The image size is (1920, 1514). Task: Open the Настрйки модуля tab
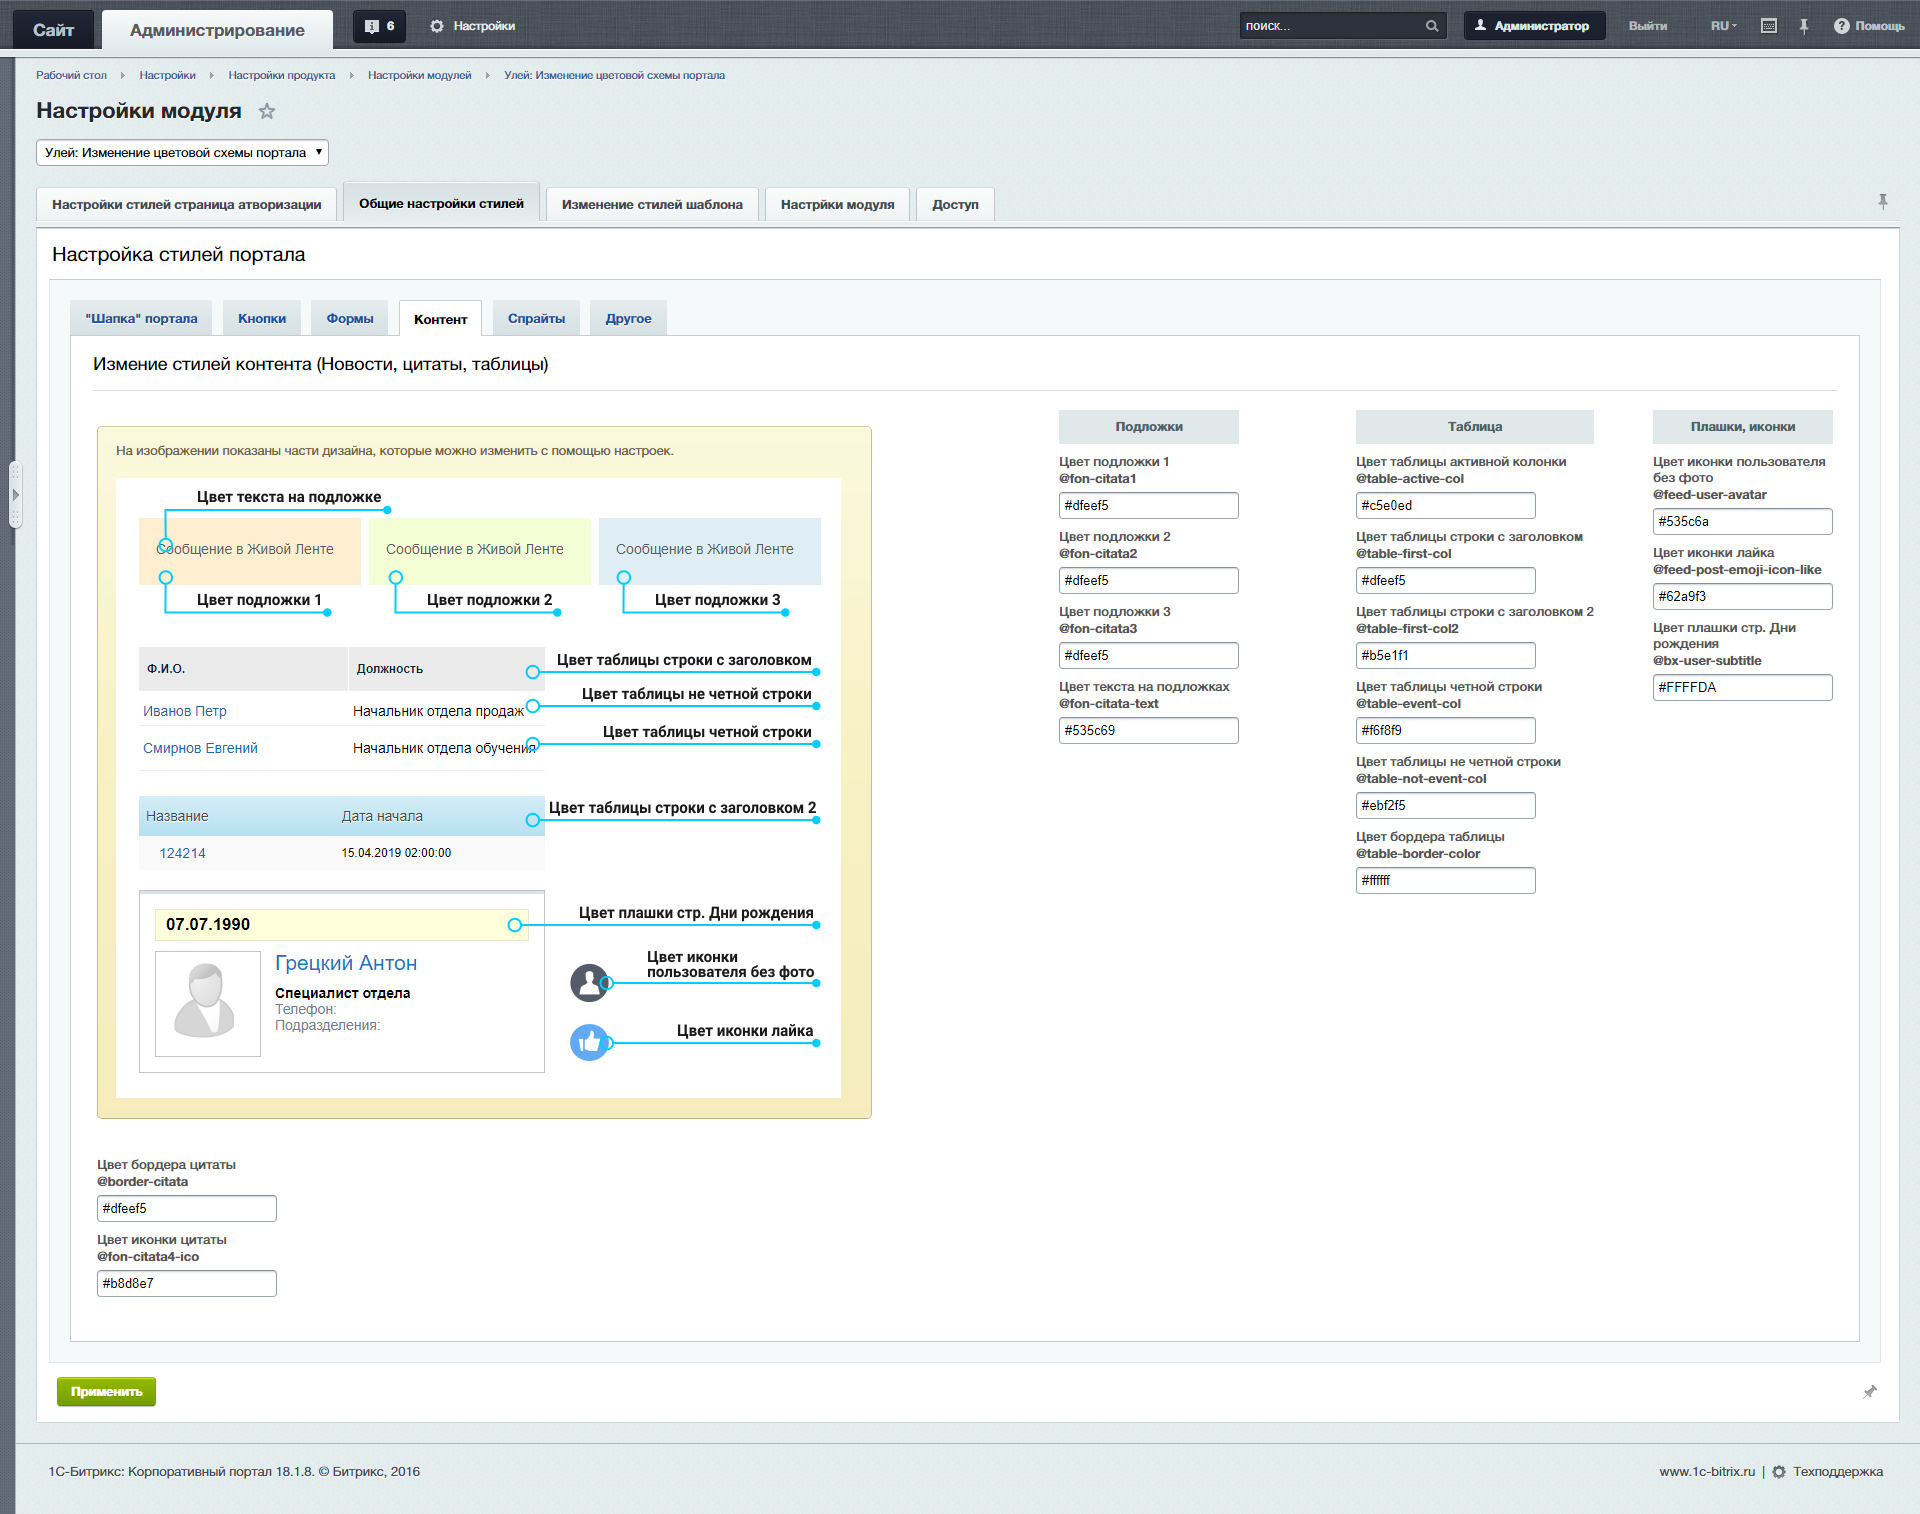pyautogui.click(x=837, y=204)
